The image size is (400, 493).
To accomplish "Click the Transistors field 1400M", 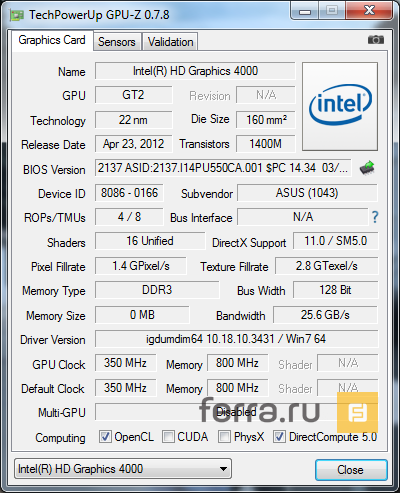I will pyautogui.click(x=266, y=144).
